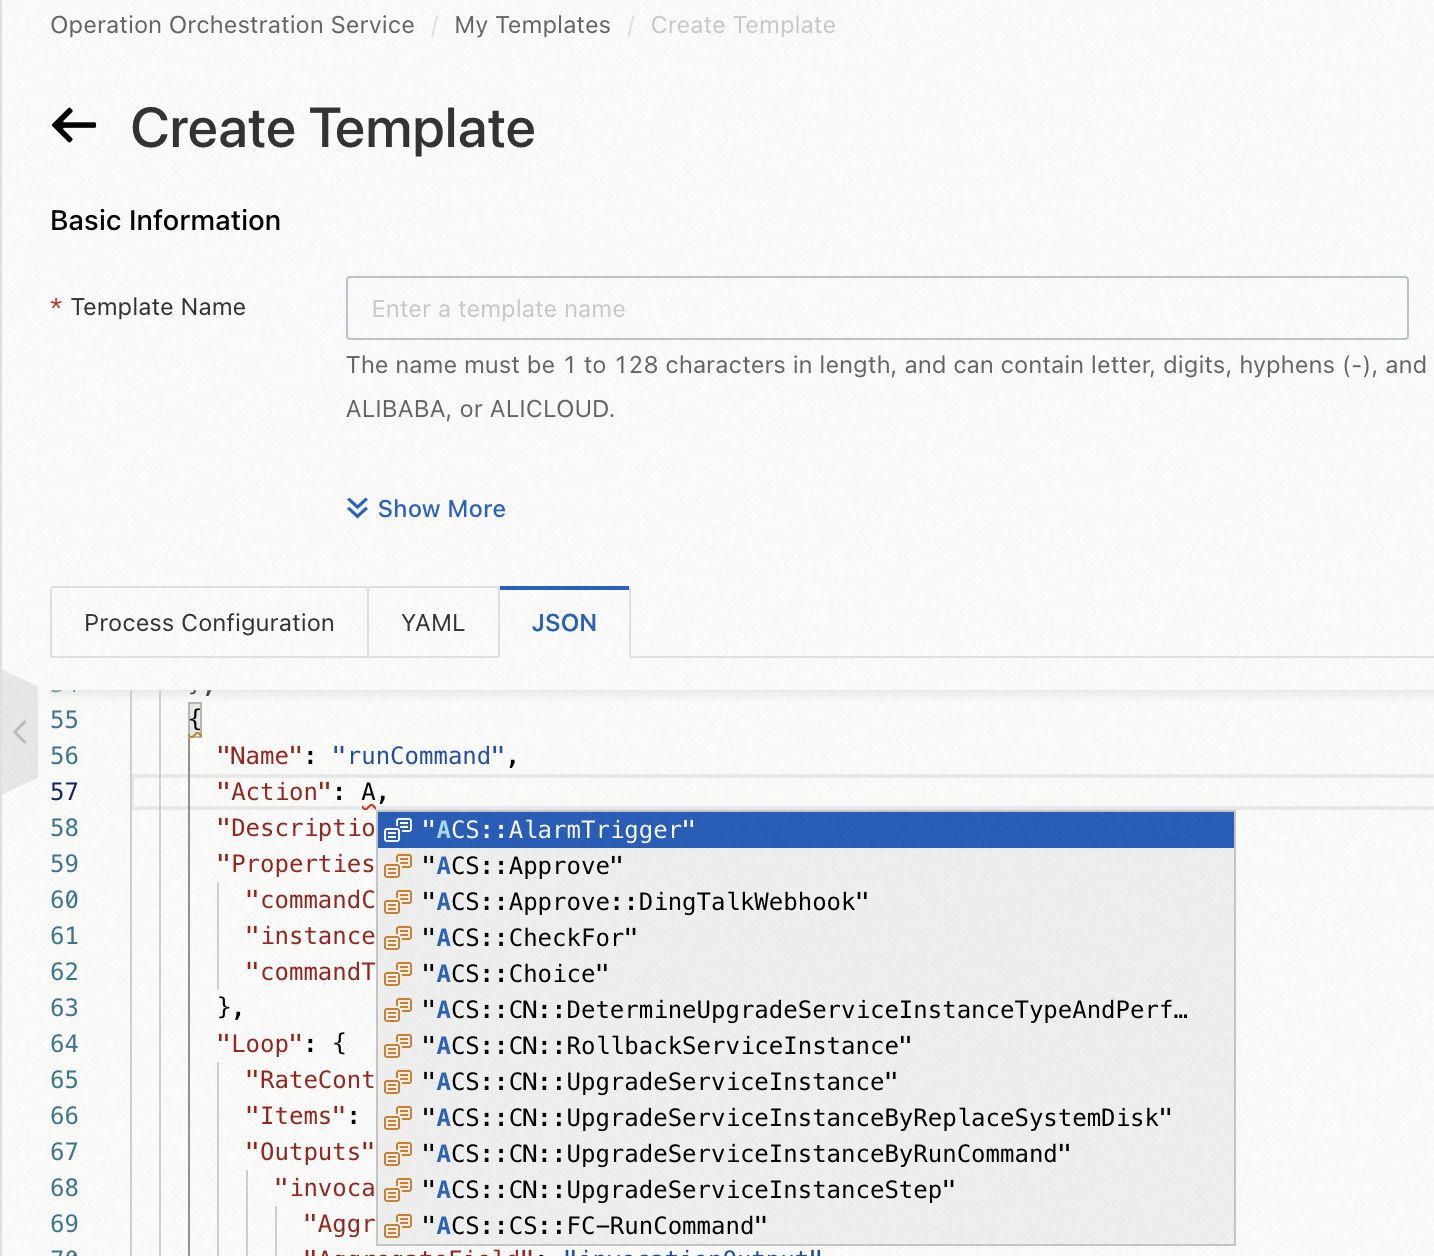Switch to the YAML tab
The image size is (1434, 1256).
click(433, 622)
